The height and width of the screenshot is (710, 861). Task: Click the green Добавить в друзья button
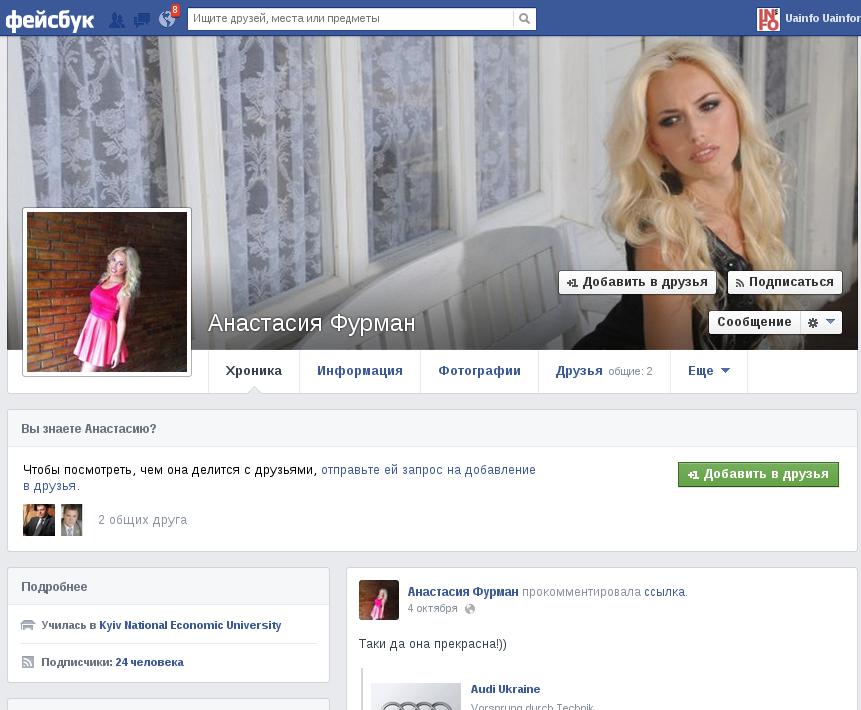758,474
